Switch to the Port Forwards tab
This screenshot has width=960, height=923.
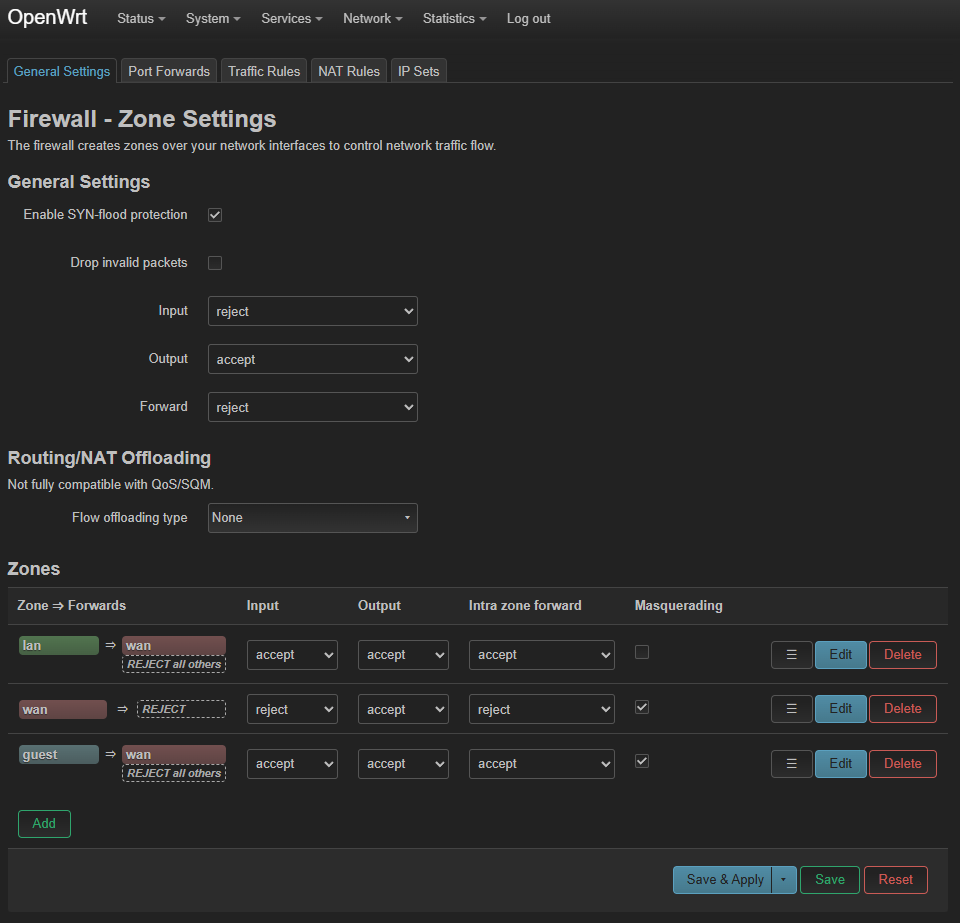click(168, 70)
